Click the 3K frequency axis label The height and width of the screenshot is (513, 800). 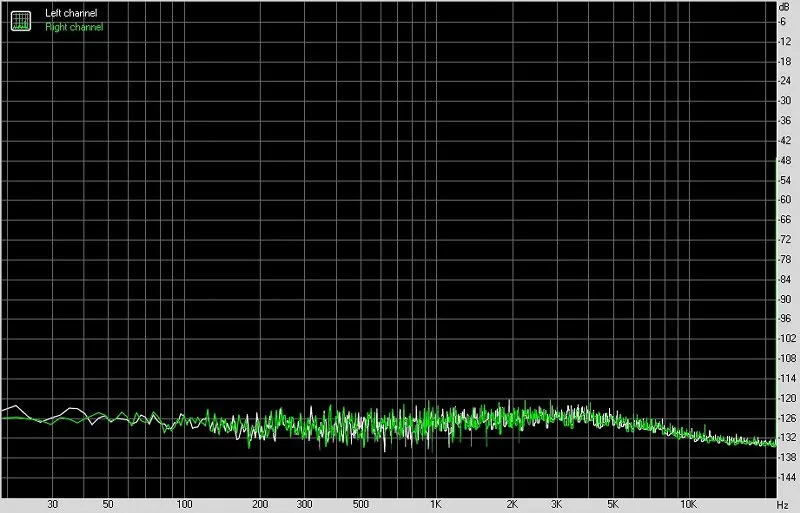click(557, 504)
